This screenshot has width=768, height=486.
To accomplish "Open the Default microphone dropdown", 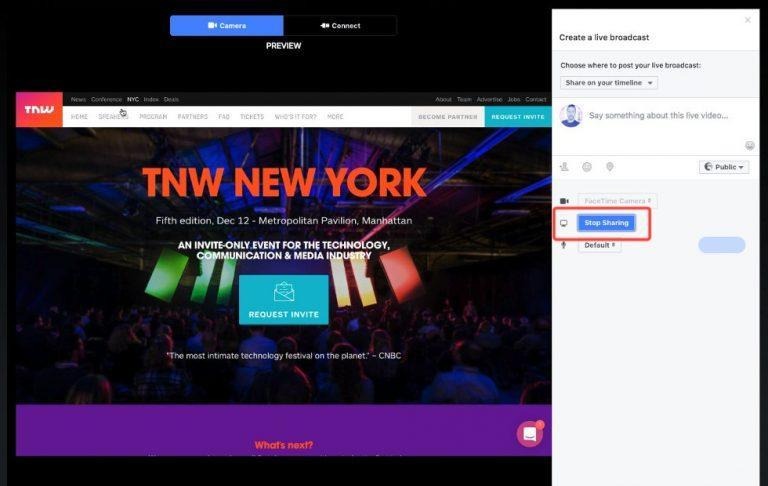I will click(600, 245).
